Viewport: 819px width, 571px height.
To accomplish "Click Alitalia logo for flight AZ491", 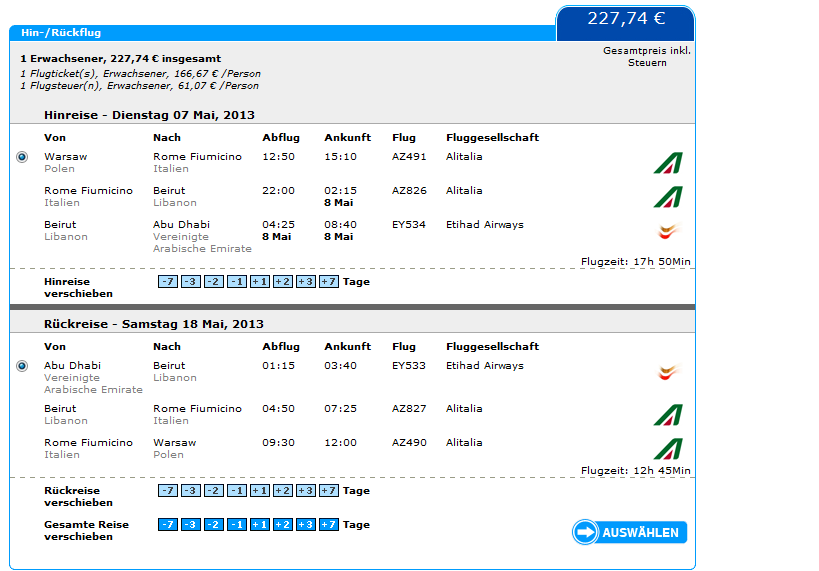I will click(x=668, y=163).
